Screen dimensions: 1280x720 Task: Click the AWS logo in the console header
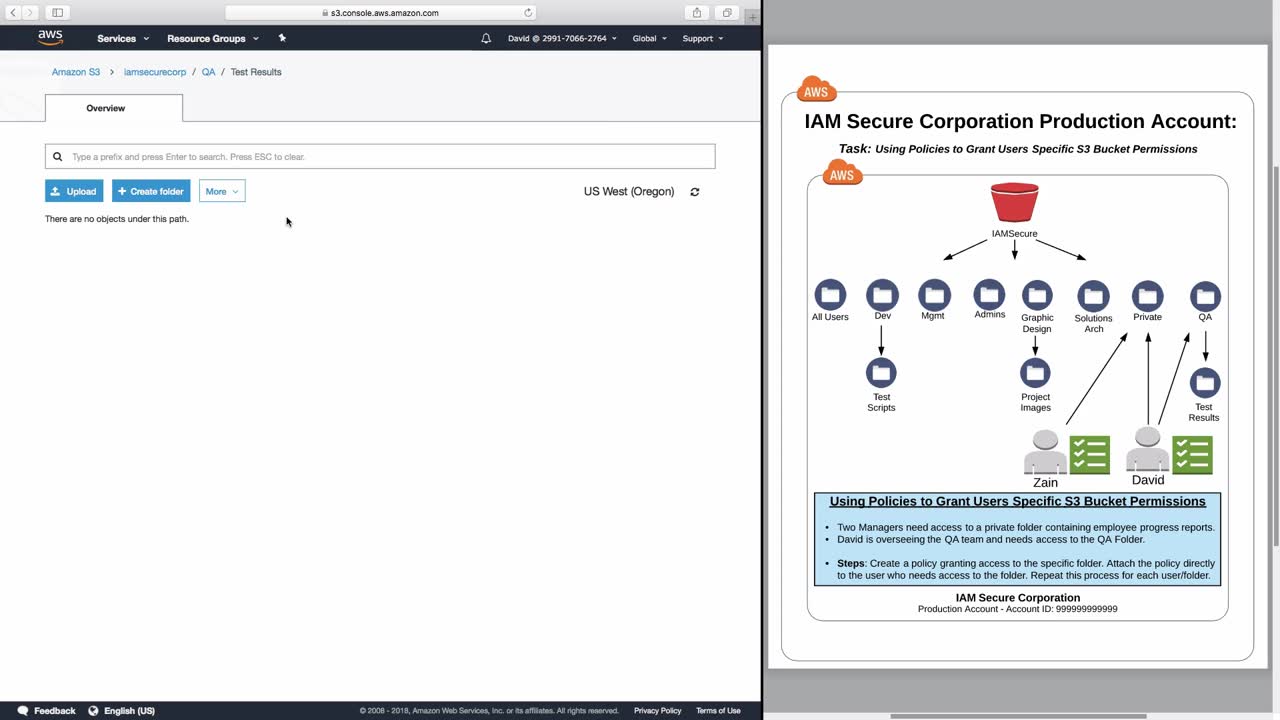tap(50, 38)
